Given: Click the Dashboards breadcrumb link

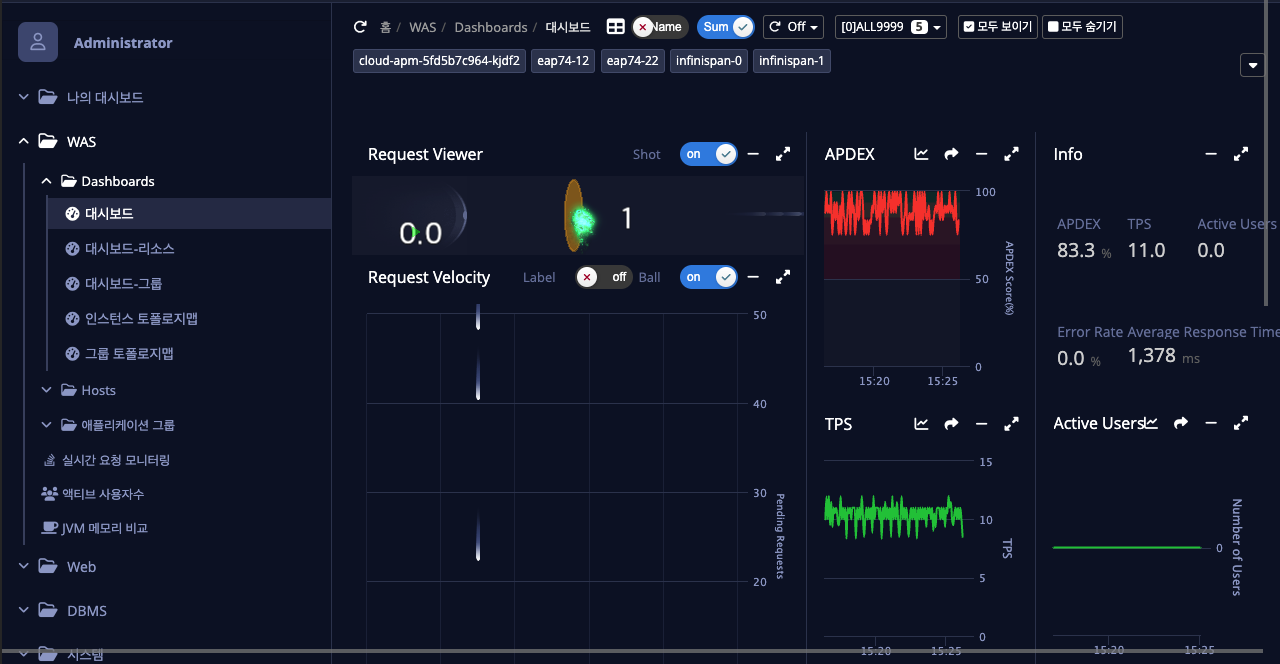Looking at the screenshot, I should tap(490, 27).
